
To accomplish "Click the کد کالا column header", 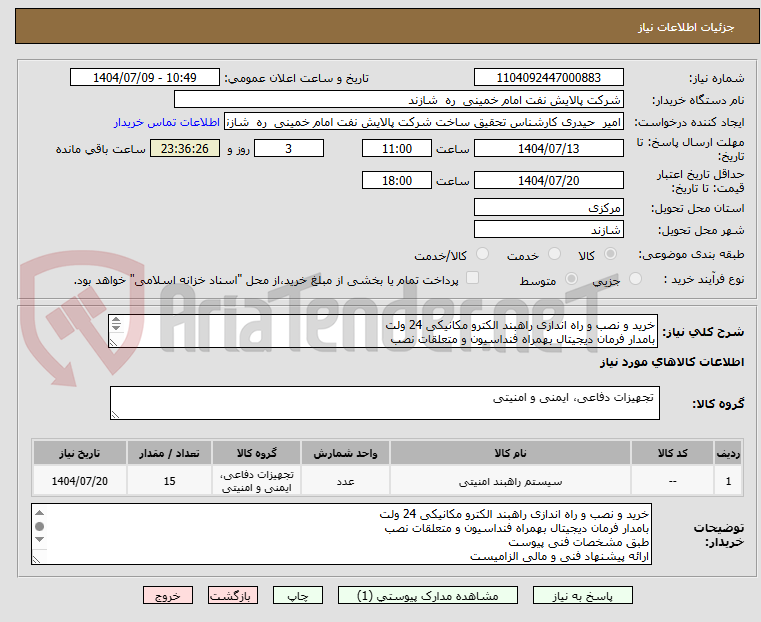I will [x=672, y=453].
